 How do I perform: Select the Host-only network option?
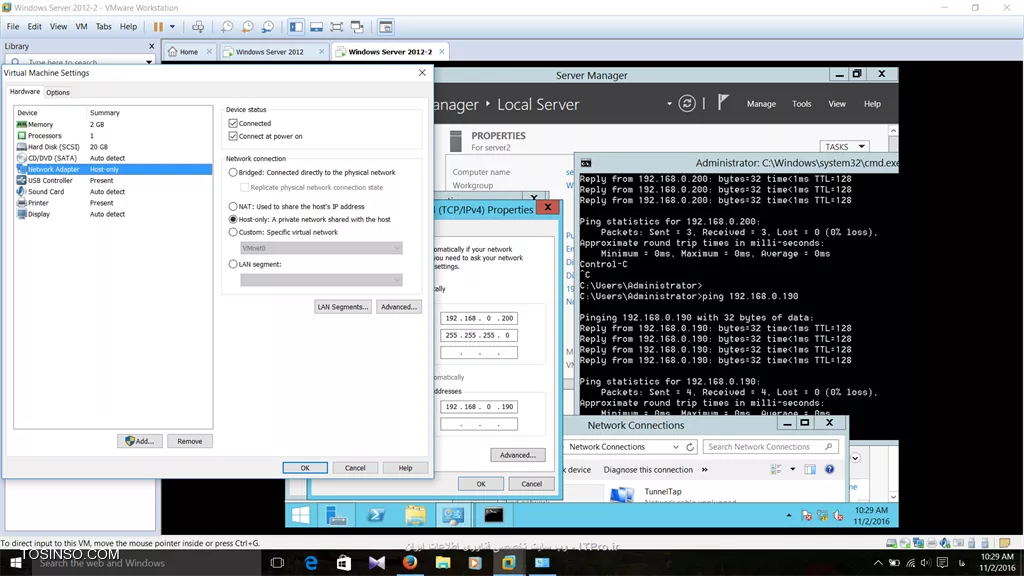pos(233,219)
